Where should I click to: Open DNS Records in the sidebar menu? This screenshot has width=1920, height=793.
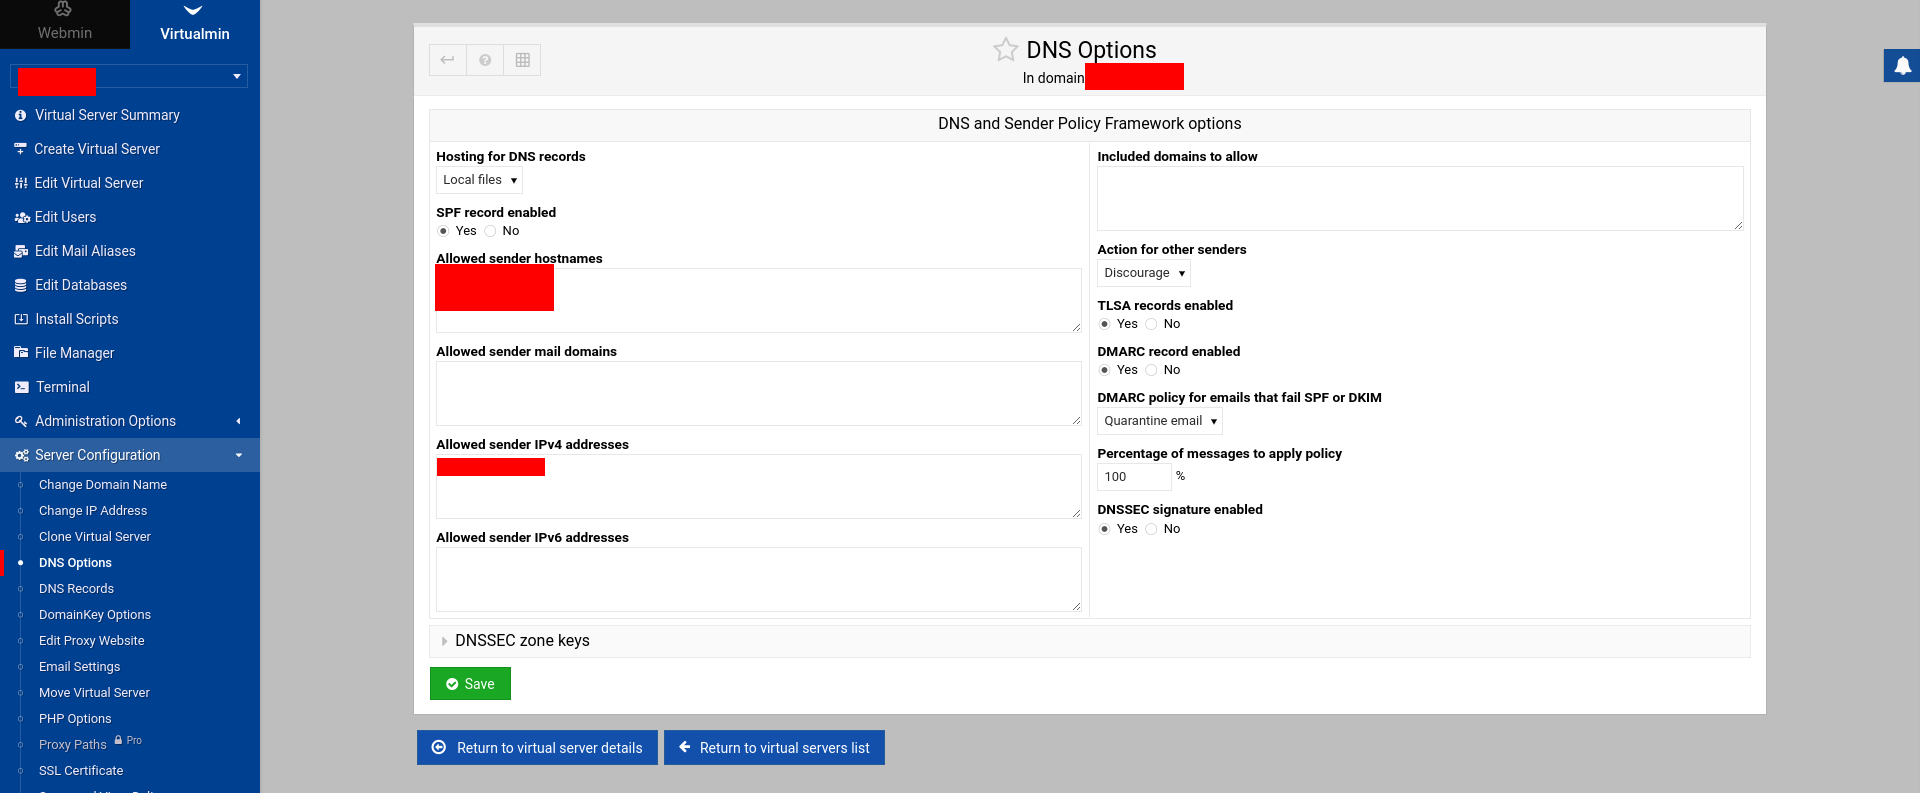point(76,589)
